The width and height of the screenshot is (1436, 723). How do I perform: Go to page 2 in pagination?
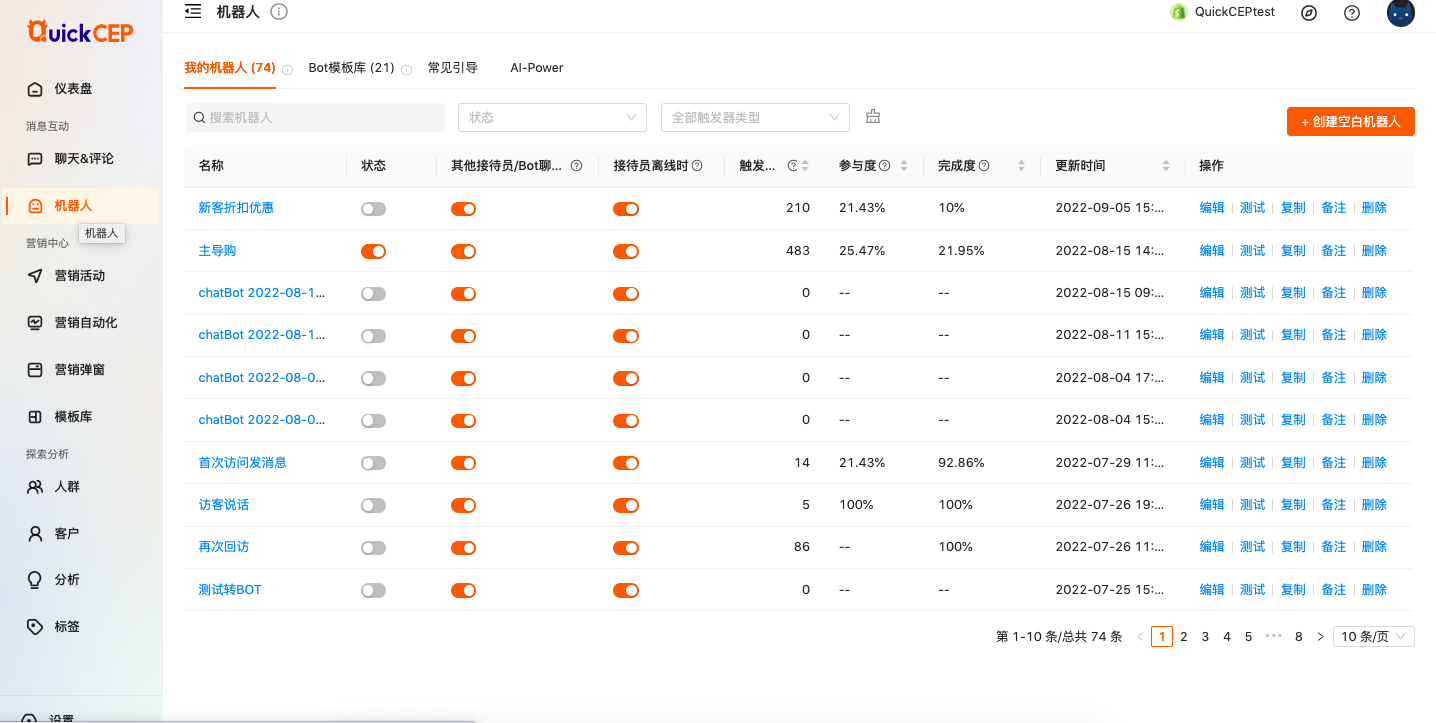pos(1183,636)
